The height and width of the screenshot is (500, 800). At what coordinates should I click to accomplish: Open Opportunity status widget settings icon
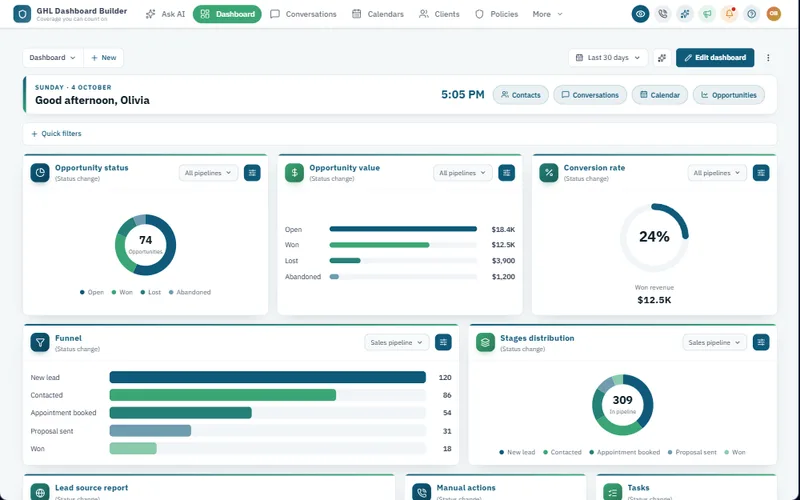[252, 173]
